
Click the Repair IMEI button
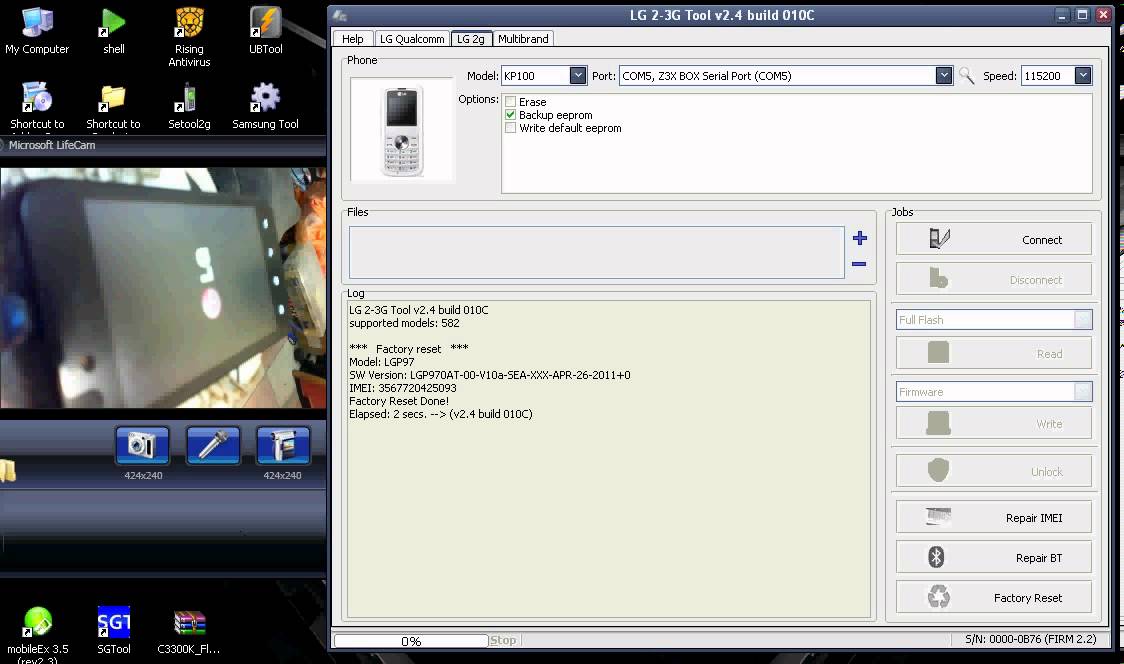click(994, 517)
